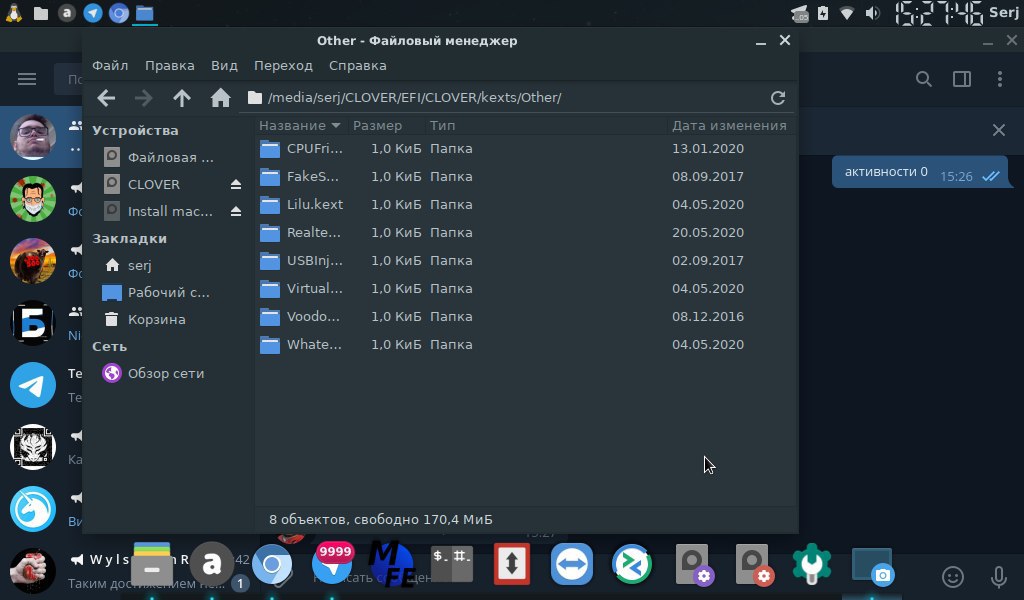
Task: Open Telegram three-dot chat menu
Action: [x=1000, y=80]
